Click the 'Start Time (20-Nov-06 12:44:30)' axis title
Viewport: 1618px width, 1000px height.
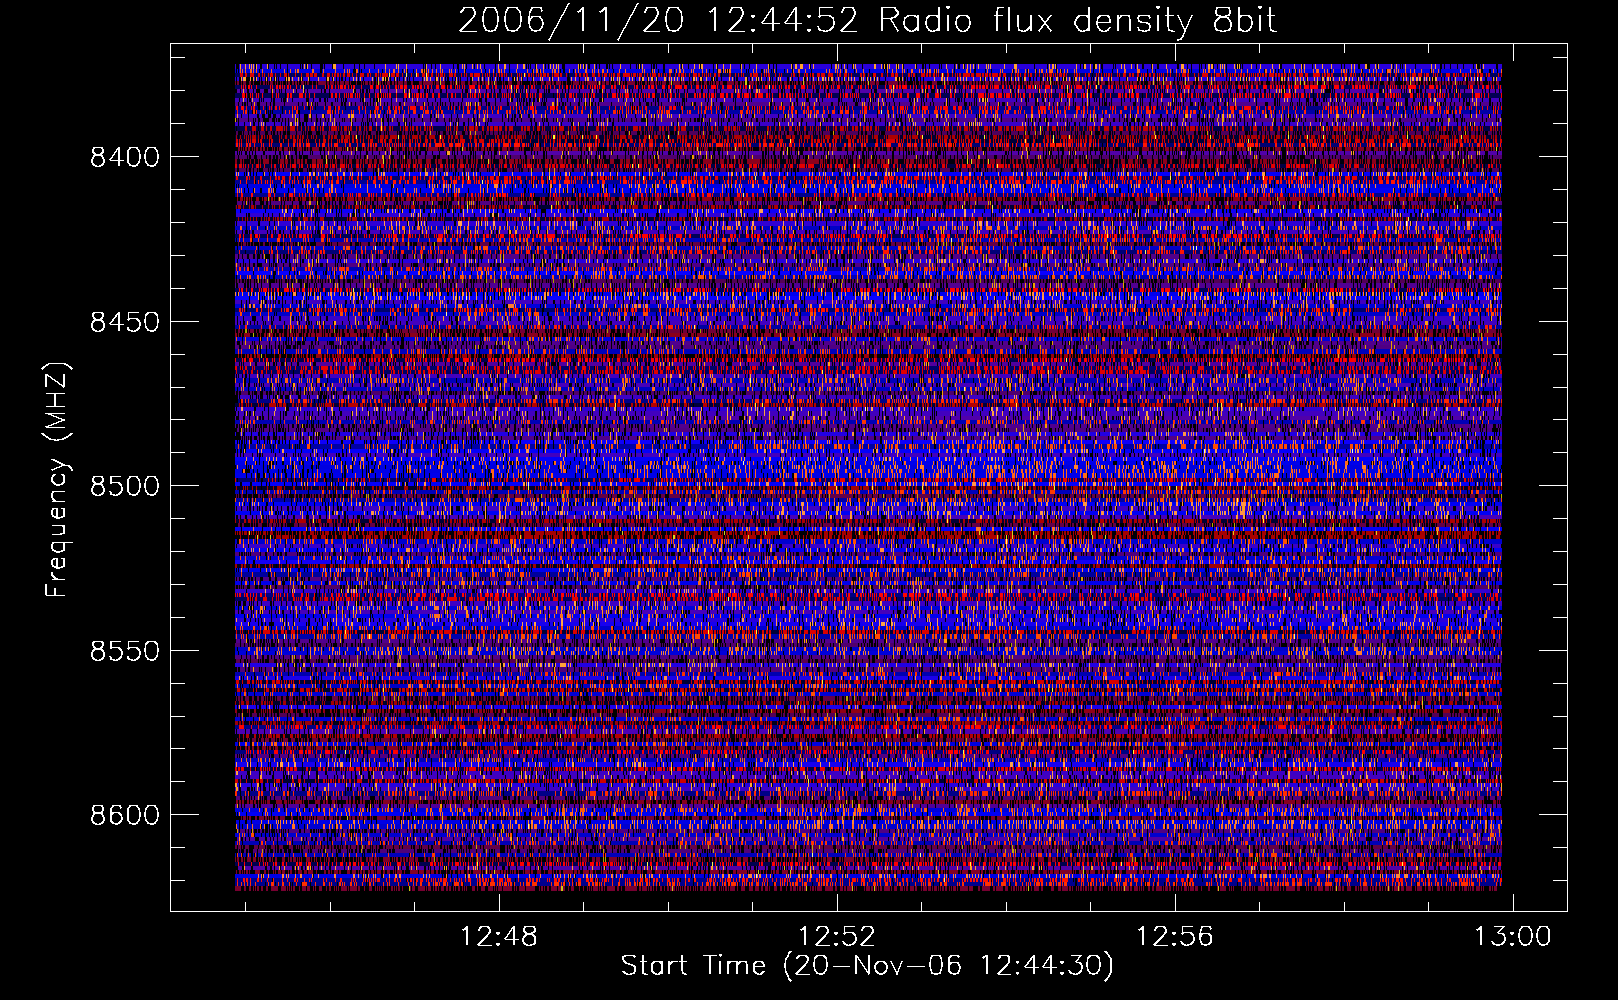[x=867, y=966]
